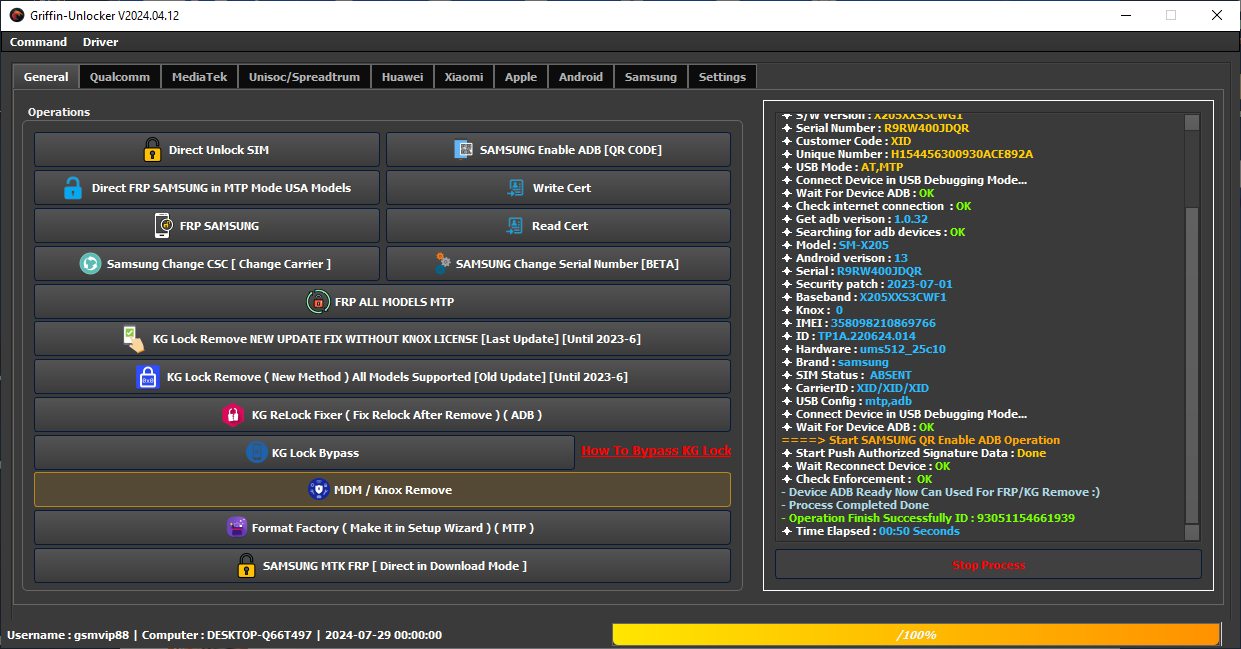1241x649 pixels.
Task: Click the shield icon on MDM / Knox Remove
Action: 317,490
